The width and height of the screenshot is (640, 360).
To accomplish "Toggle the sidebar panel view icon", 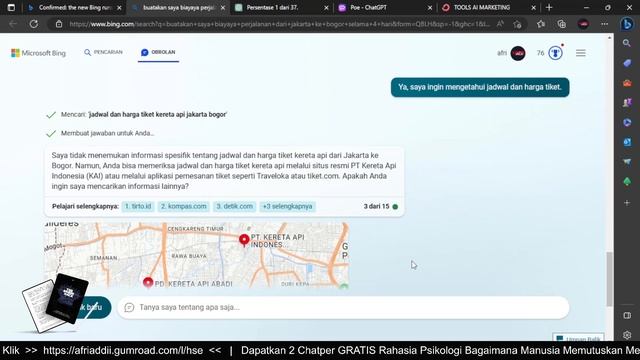I will [x=627, y=316].
